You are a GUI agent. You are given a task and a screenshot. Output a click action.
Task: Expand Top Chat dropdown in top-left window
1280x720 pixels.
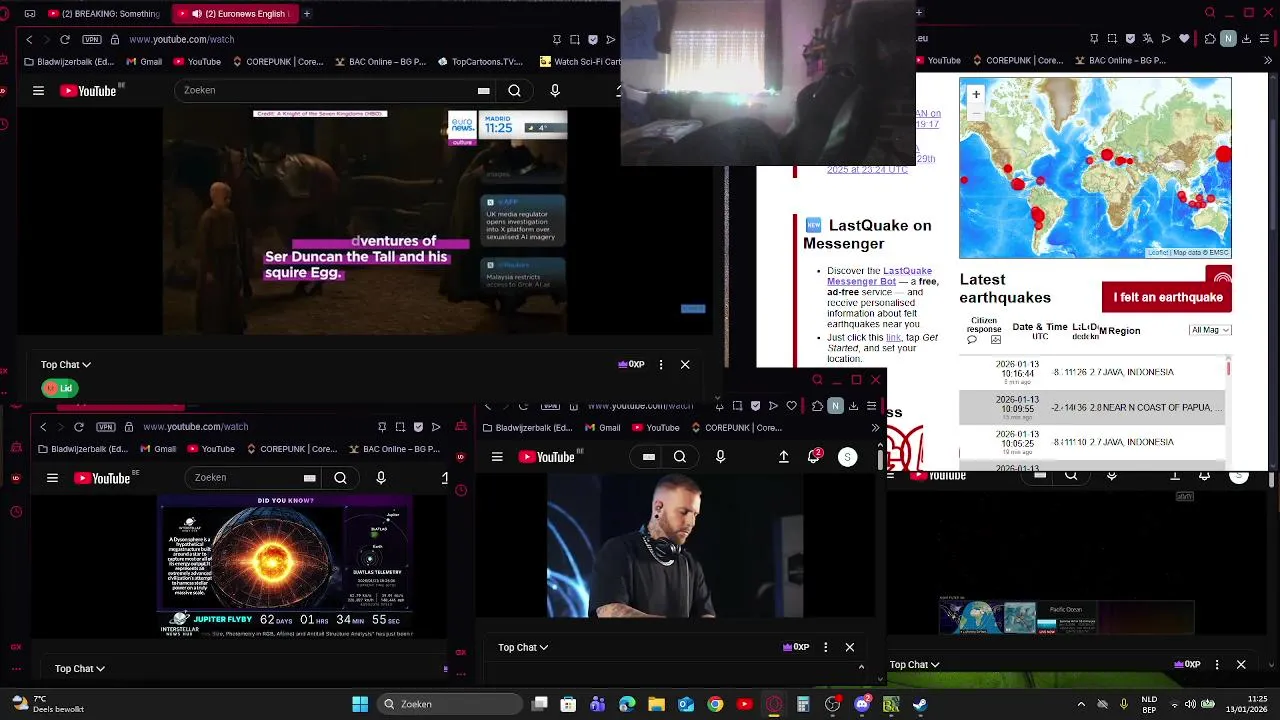[66, 365]
